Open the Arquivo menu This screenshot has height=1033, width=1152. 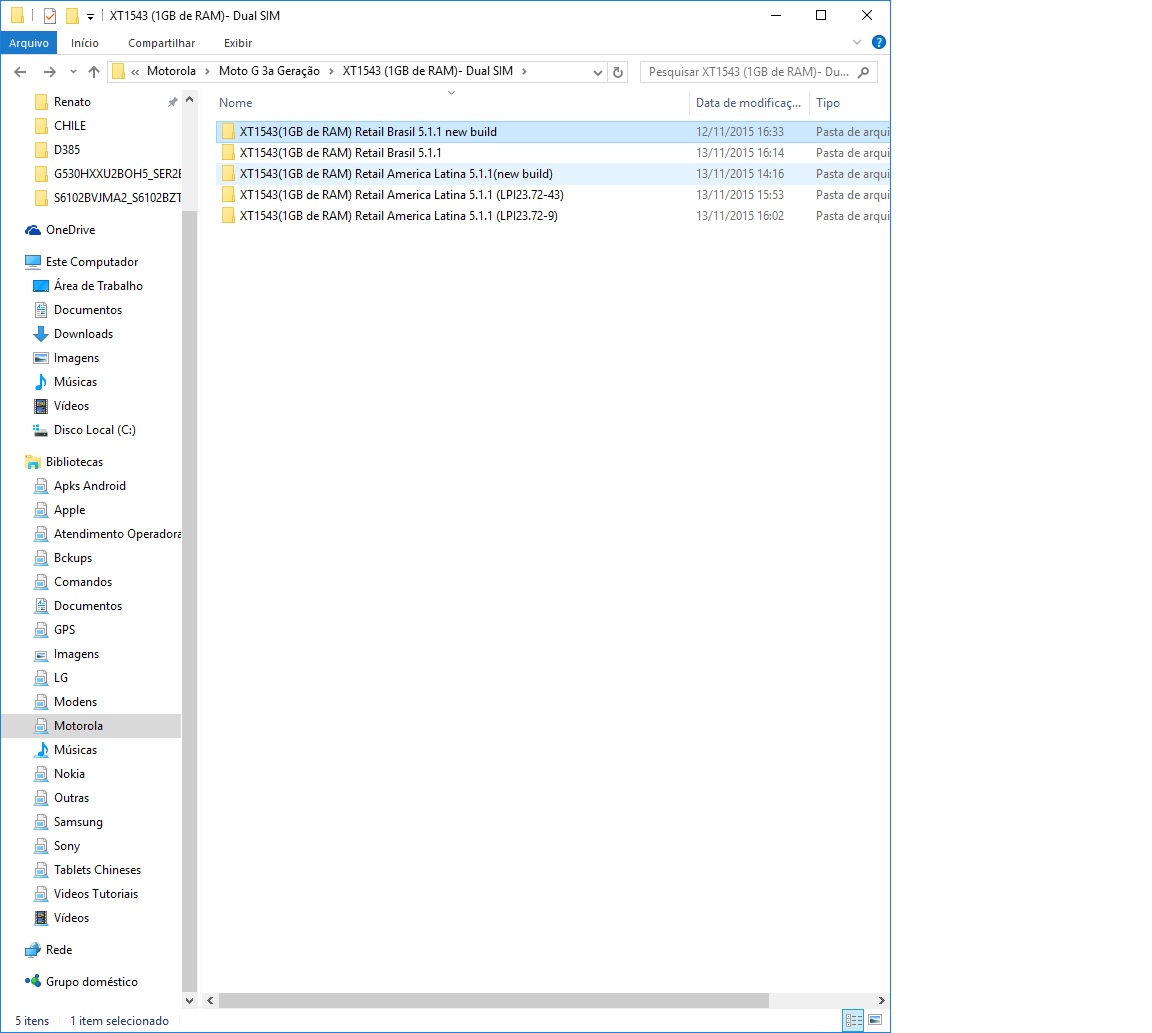click(29, 43)
